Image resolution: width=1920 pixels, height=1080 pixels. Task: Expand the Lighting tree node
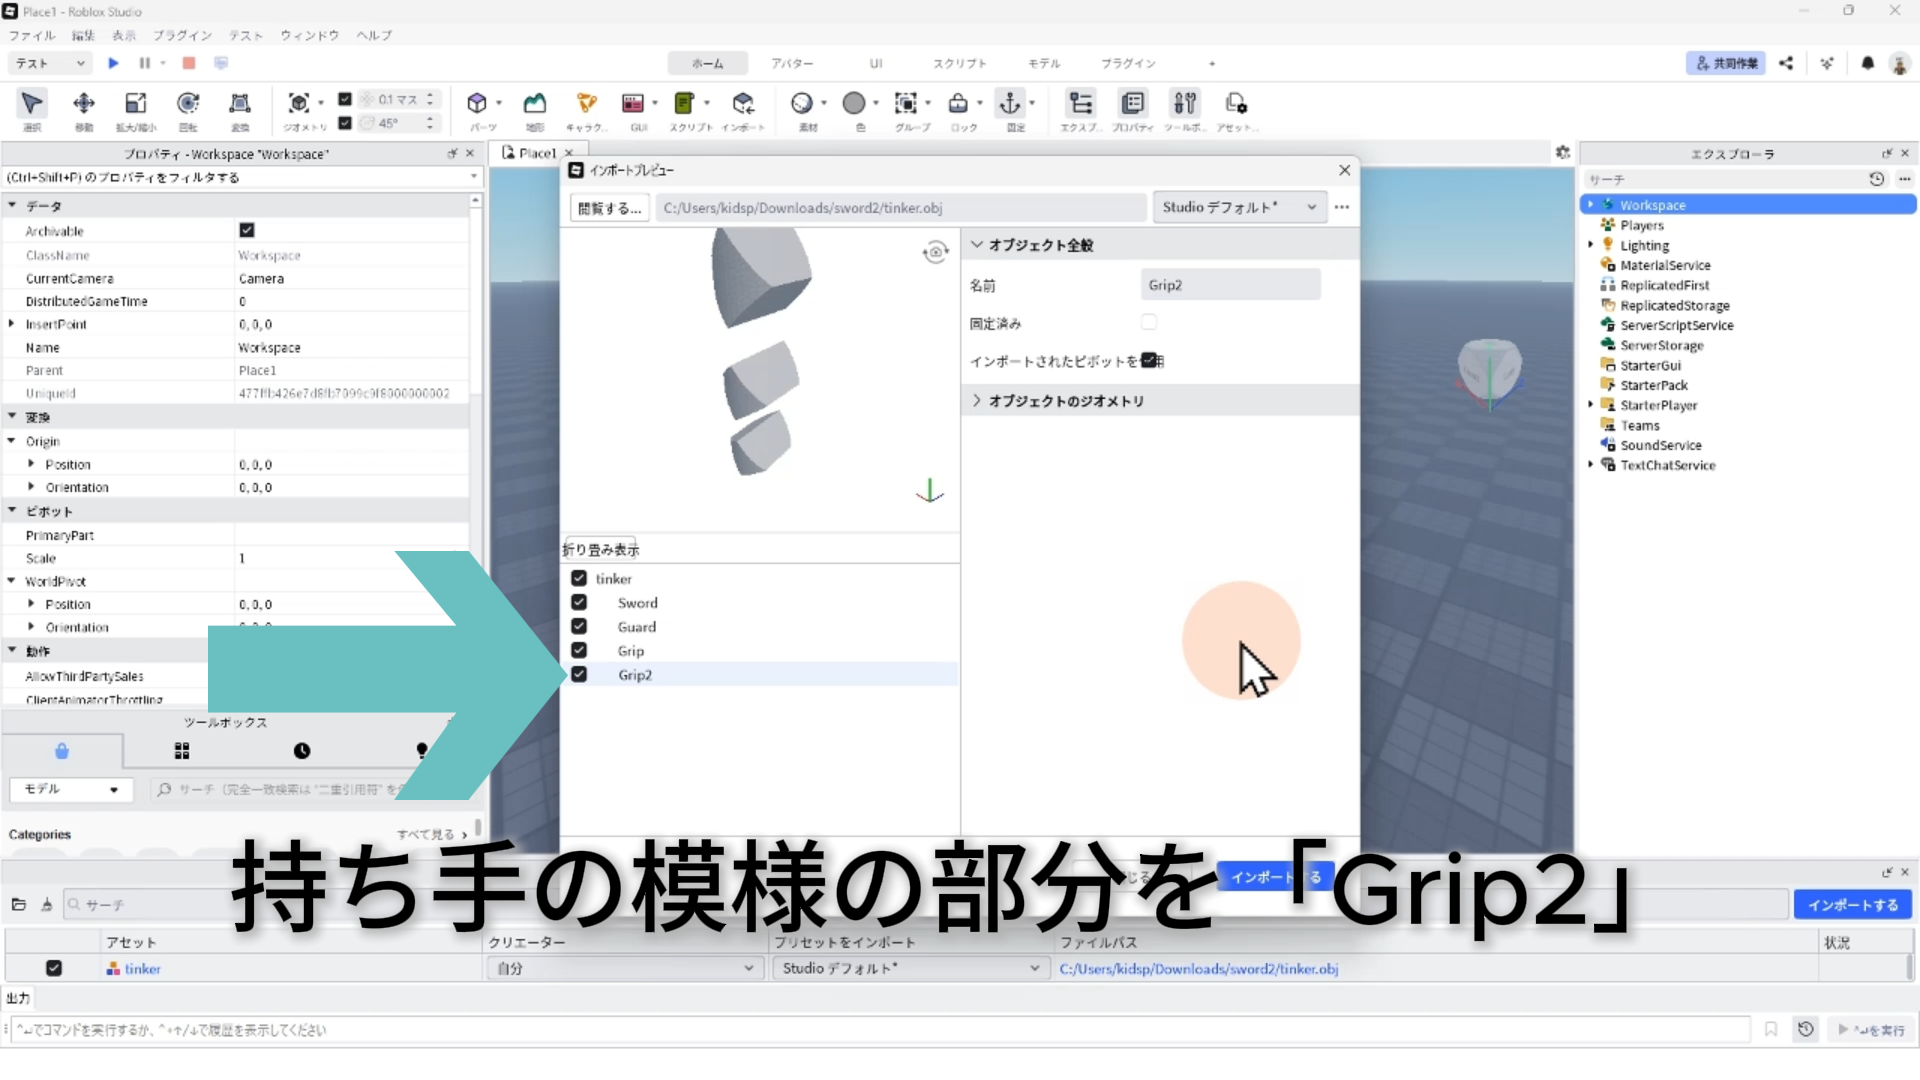[1591, 245]
